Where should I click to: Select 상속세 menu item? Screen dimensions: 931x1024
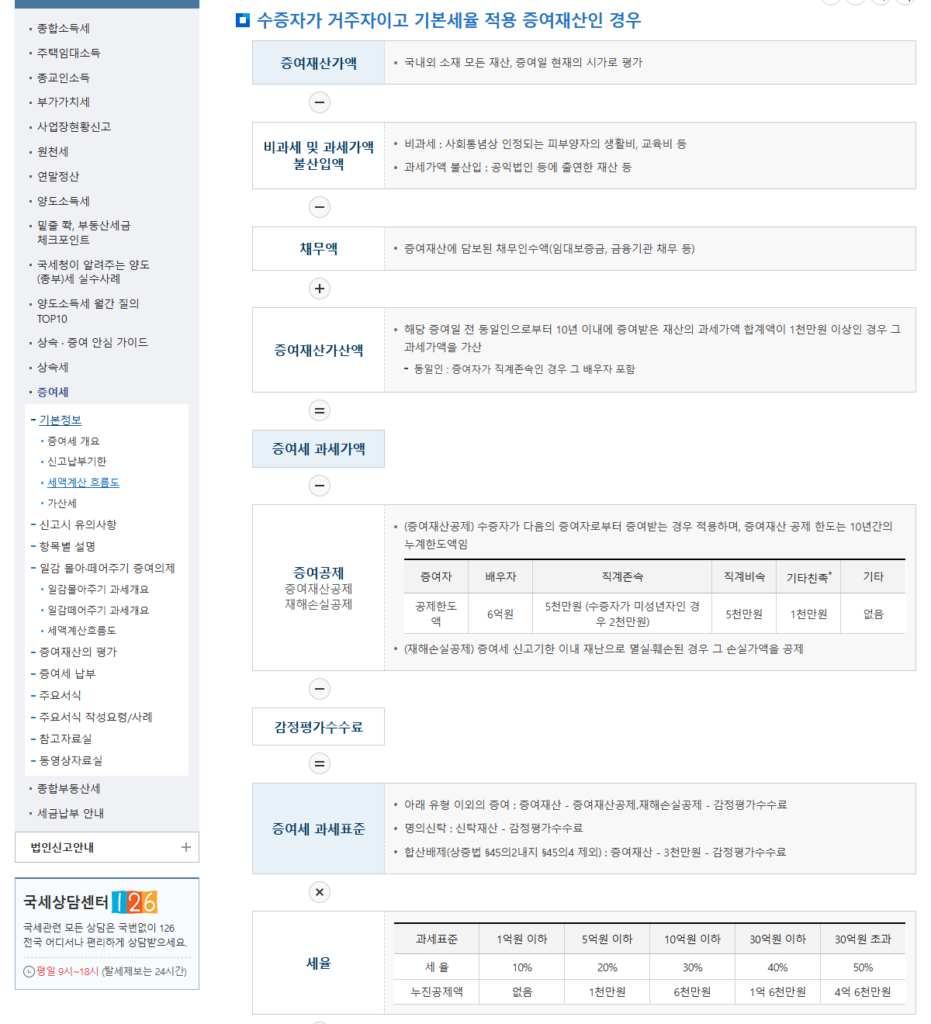(x=53, y=367)
